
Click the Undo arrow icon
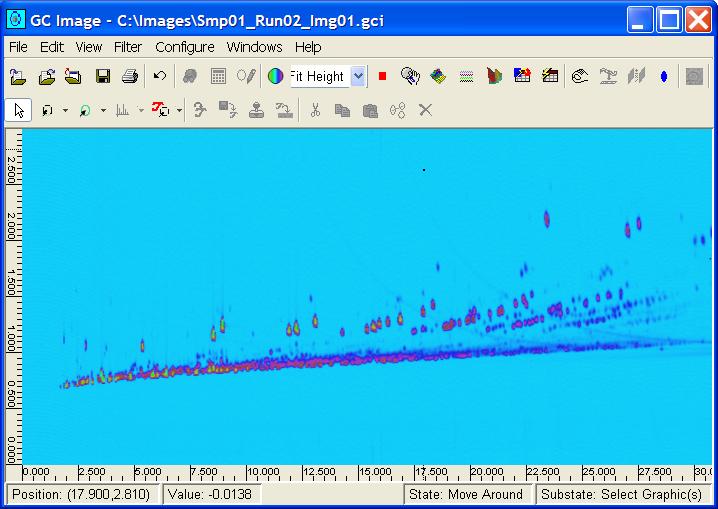coord(160,76)
